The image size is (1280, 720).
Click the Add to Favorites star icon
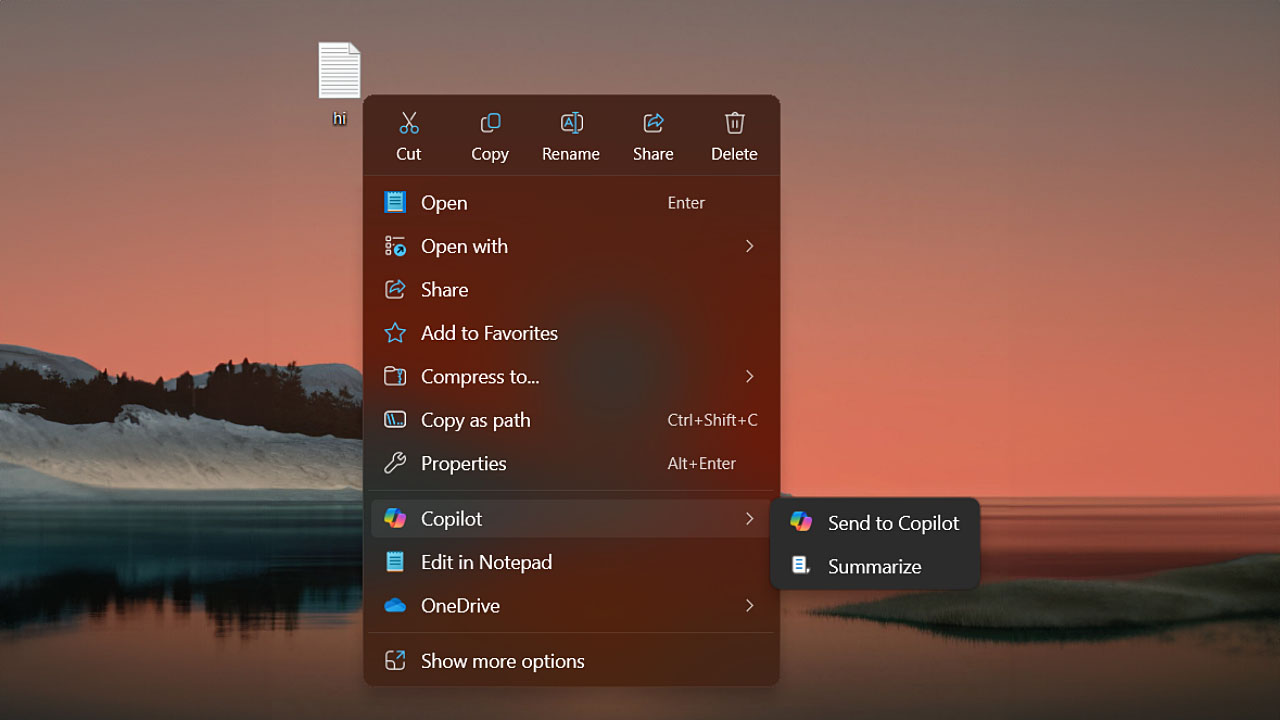coord(395,333)
